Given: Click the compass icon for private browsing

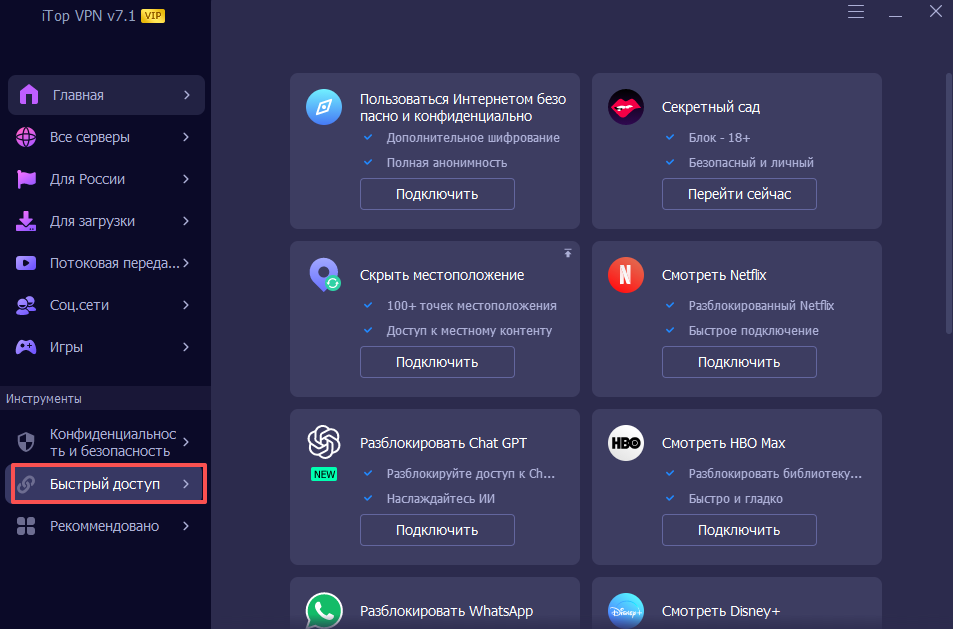Looking at the screenshot, I should click(x=324, y=107).
